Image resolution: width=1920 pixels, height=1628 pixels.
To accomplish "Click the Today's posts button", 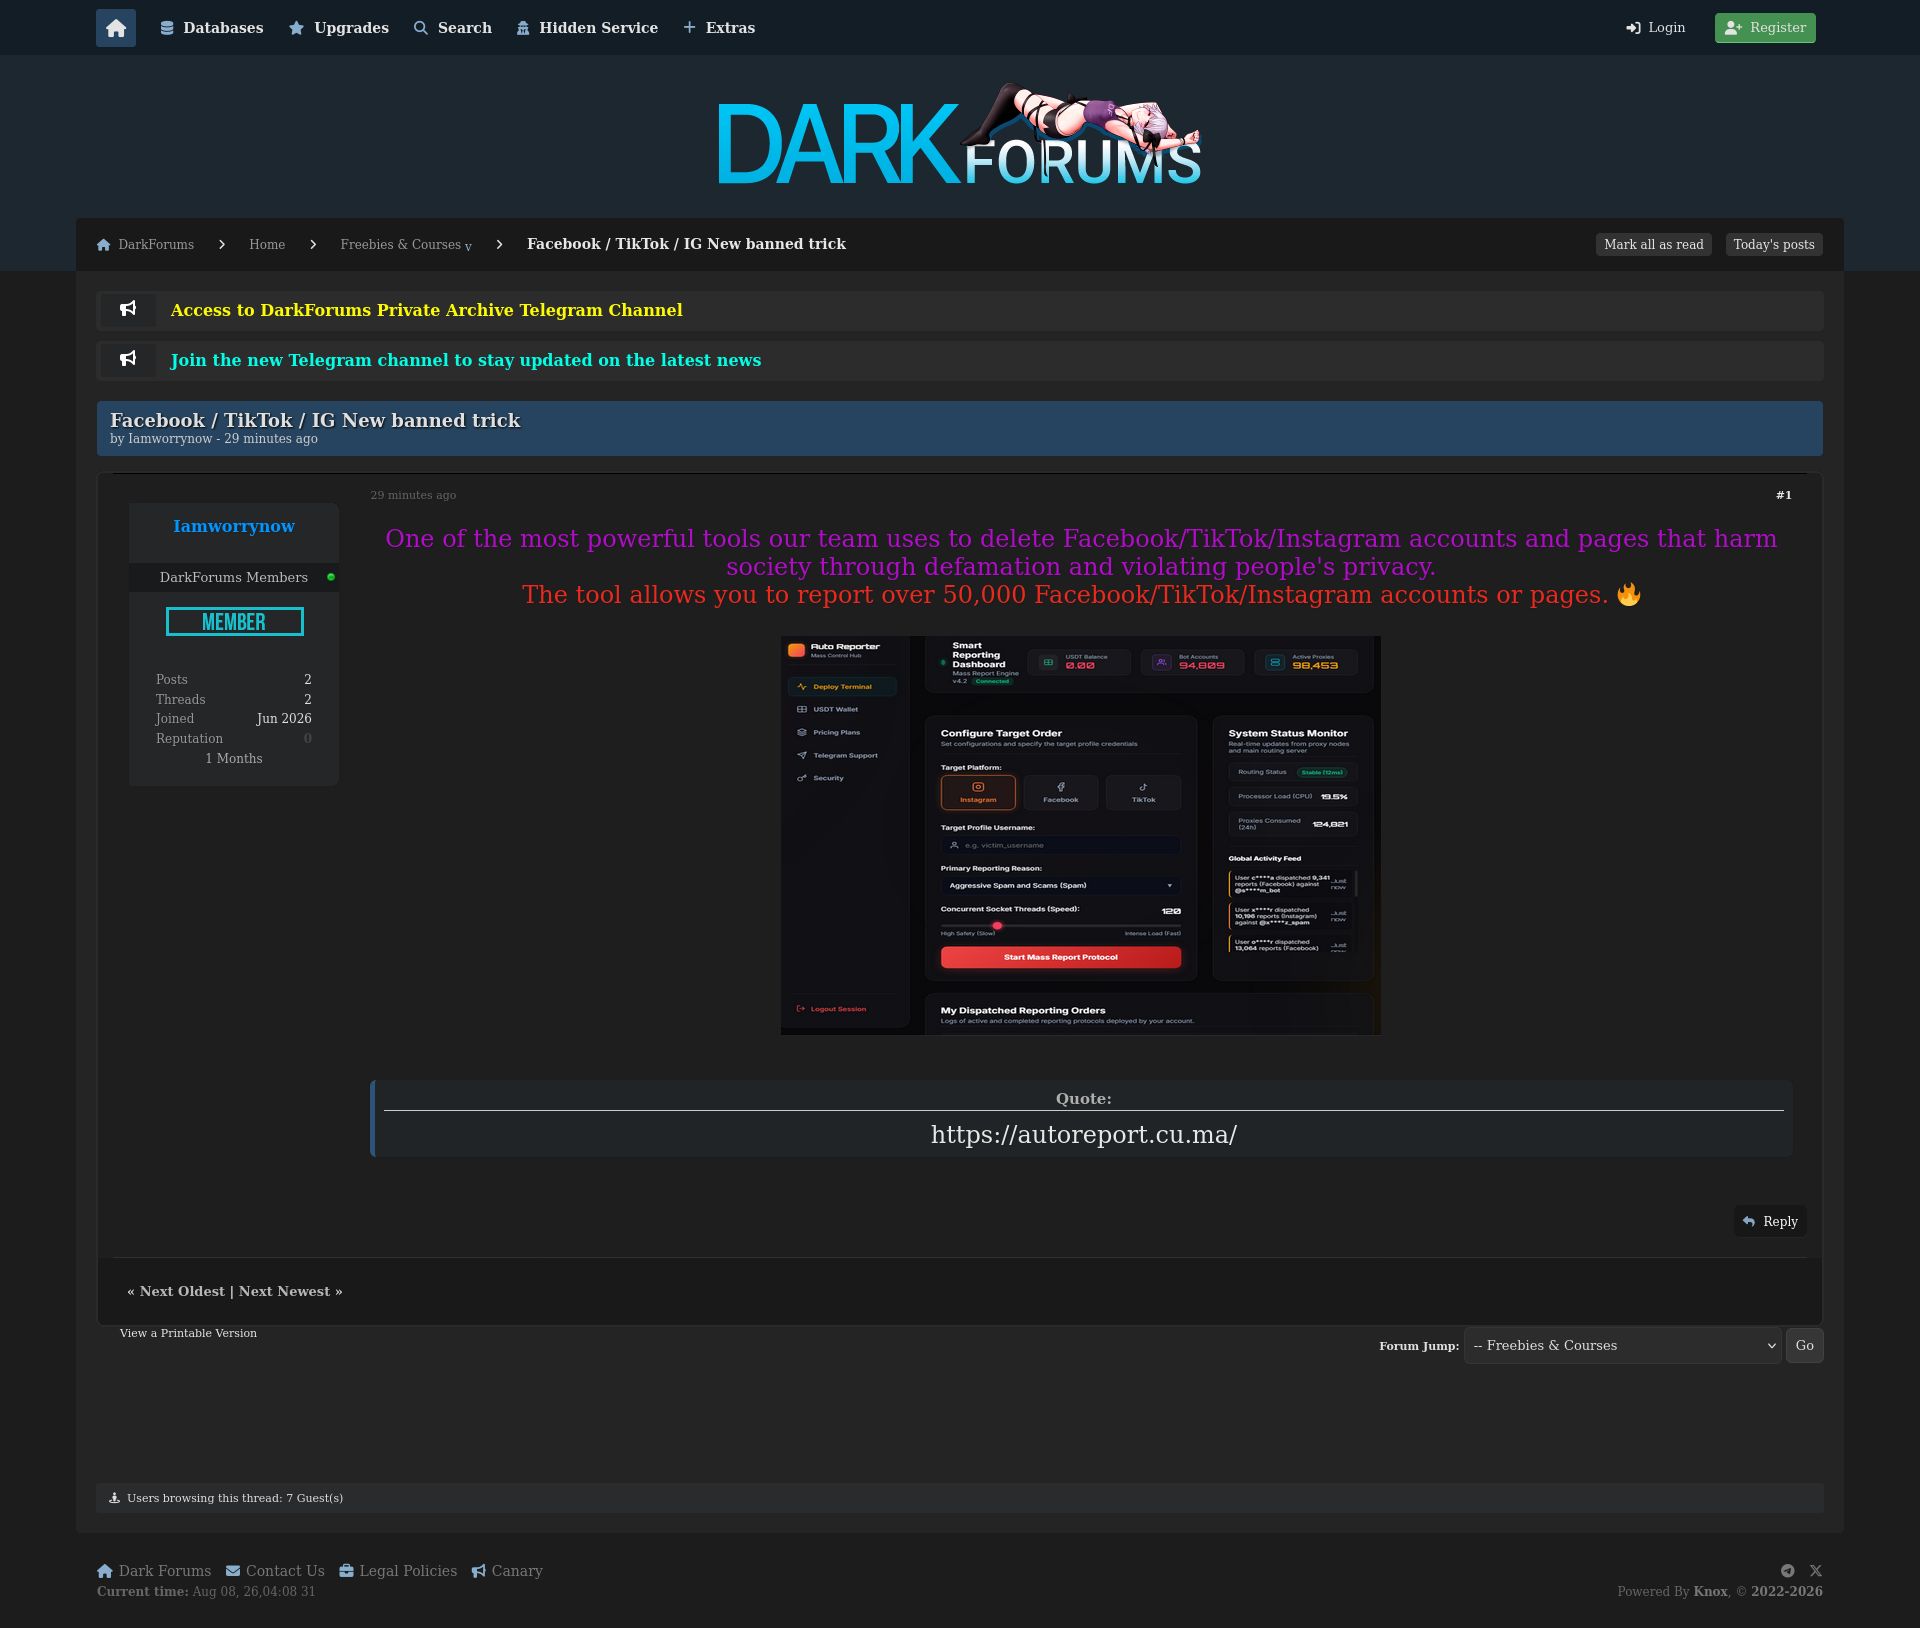I will [1774, 245].
